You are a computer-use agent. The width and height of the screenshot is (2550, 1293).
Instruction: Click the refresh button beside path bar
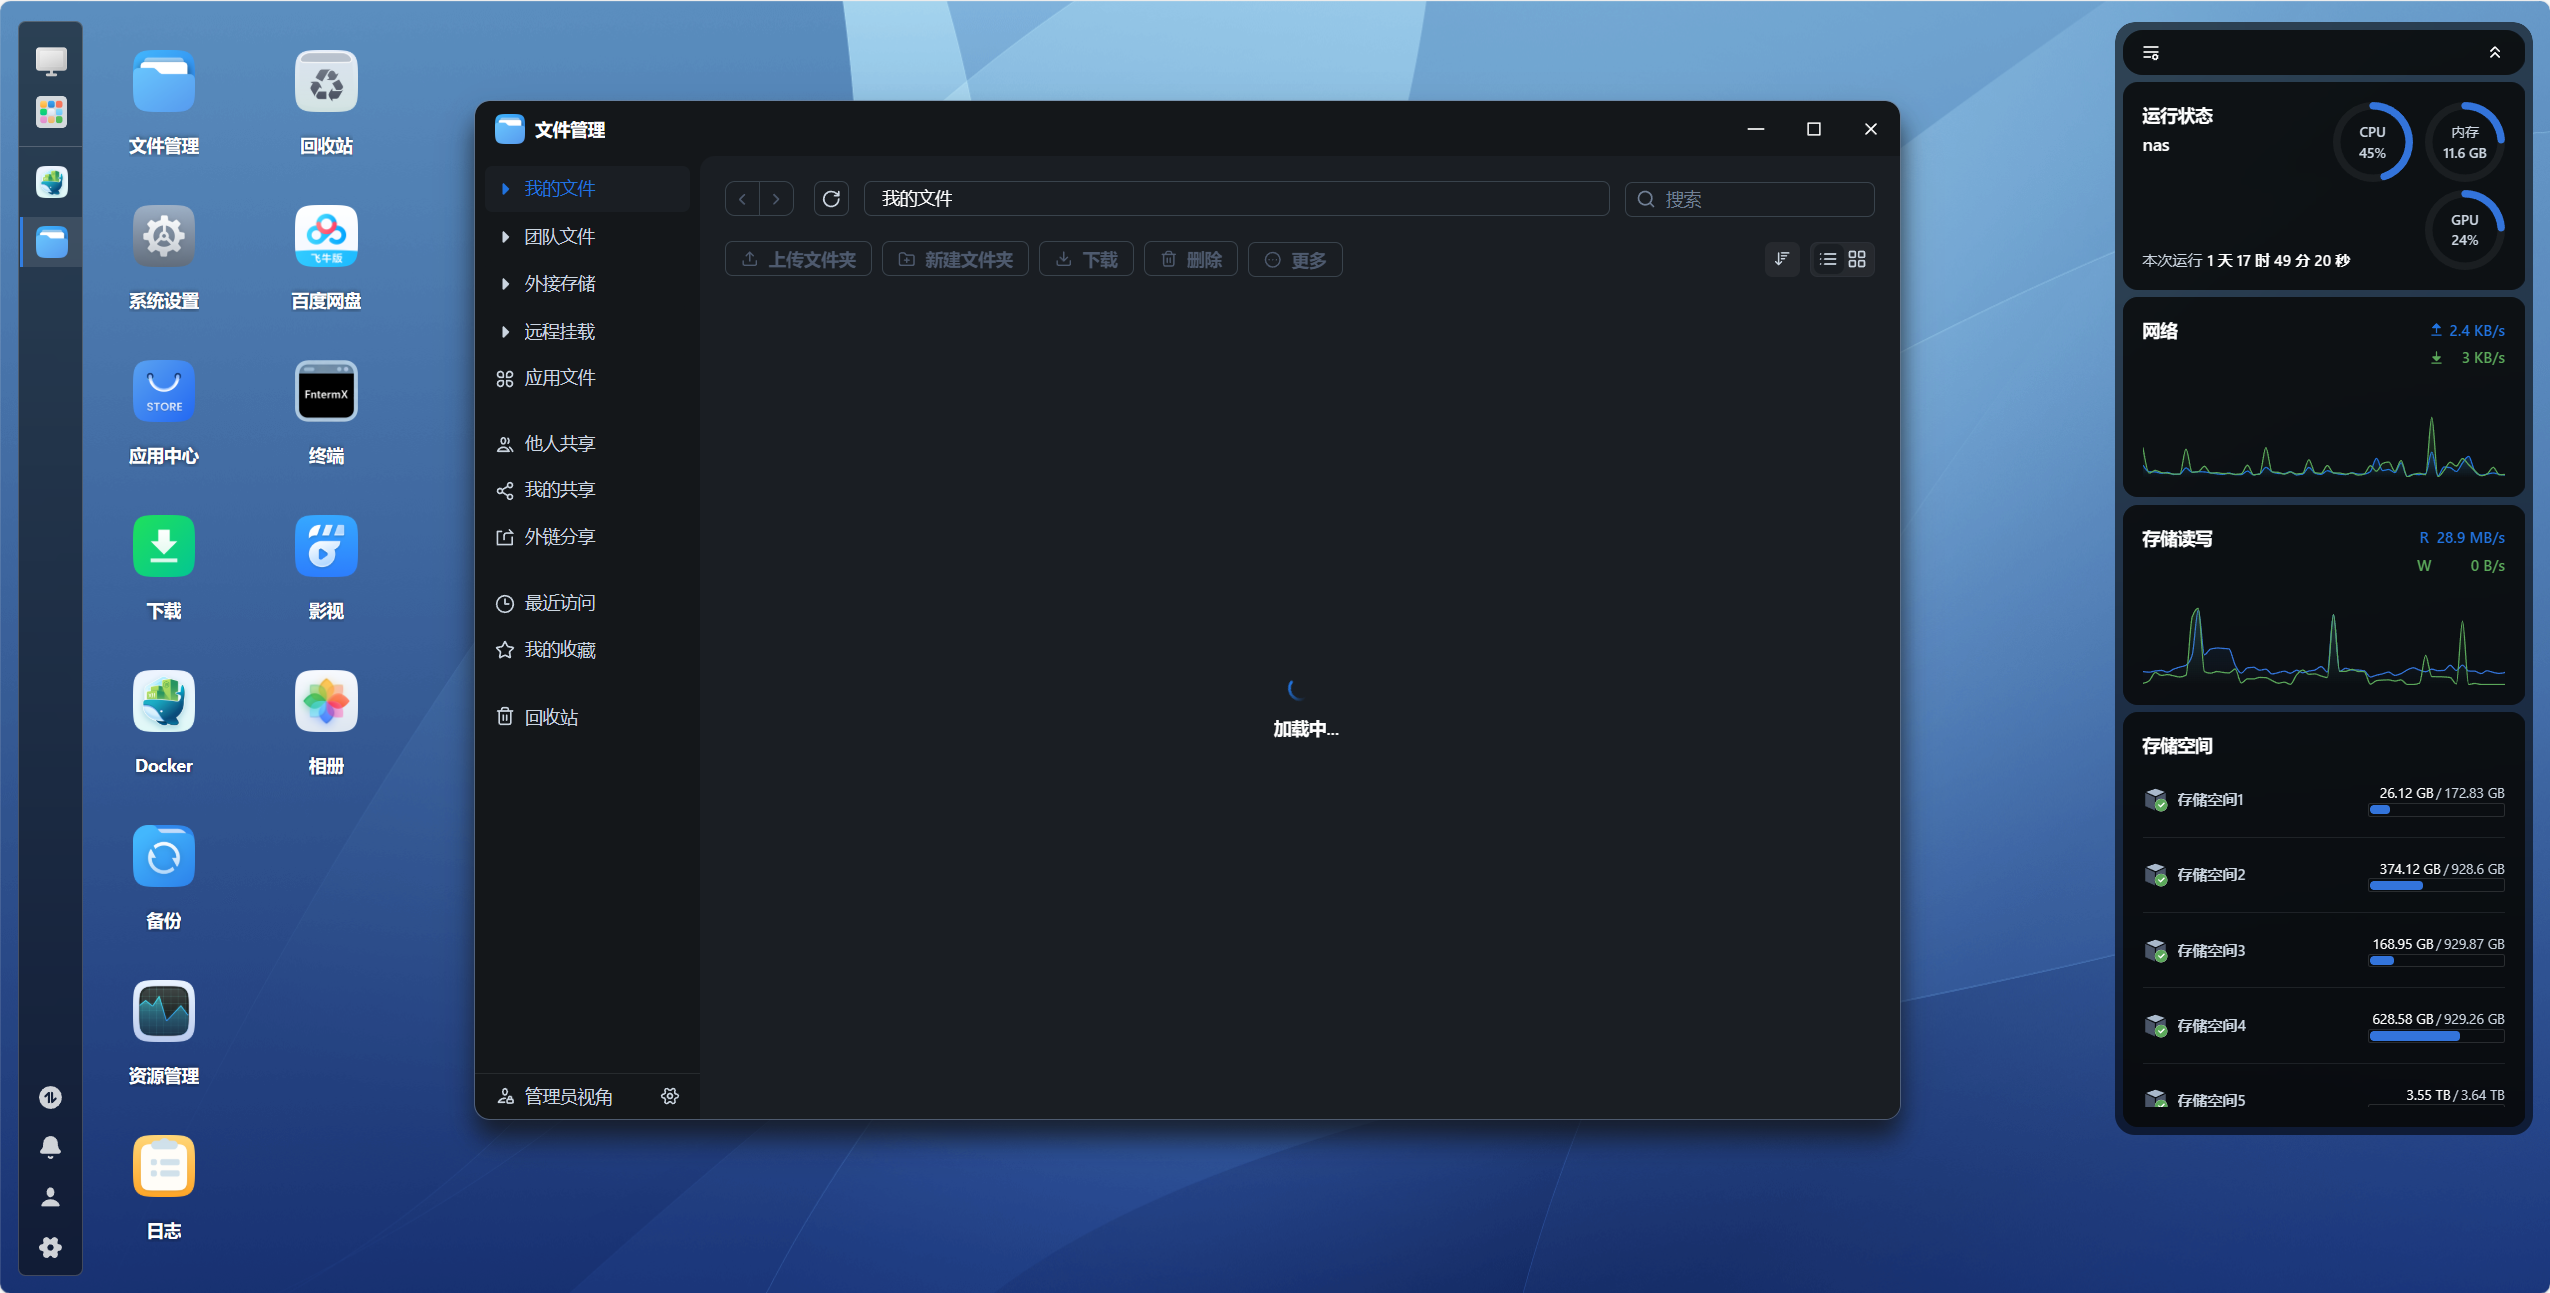(x=831, y=199)
